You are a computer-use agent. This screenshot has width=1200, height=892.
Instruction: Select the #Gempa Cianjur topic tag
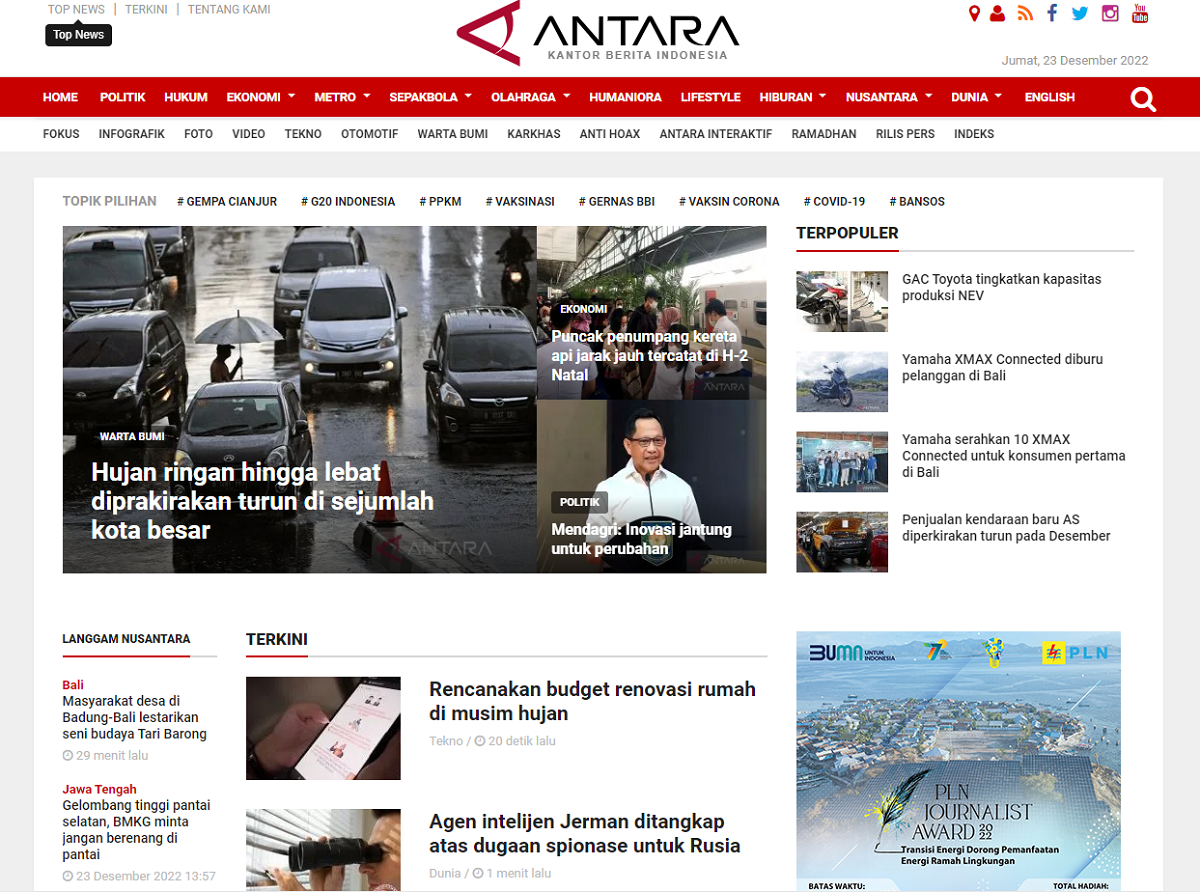tap(227, 201)
